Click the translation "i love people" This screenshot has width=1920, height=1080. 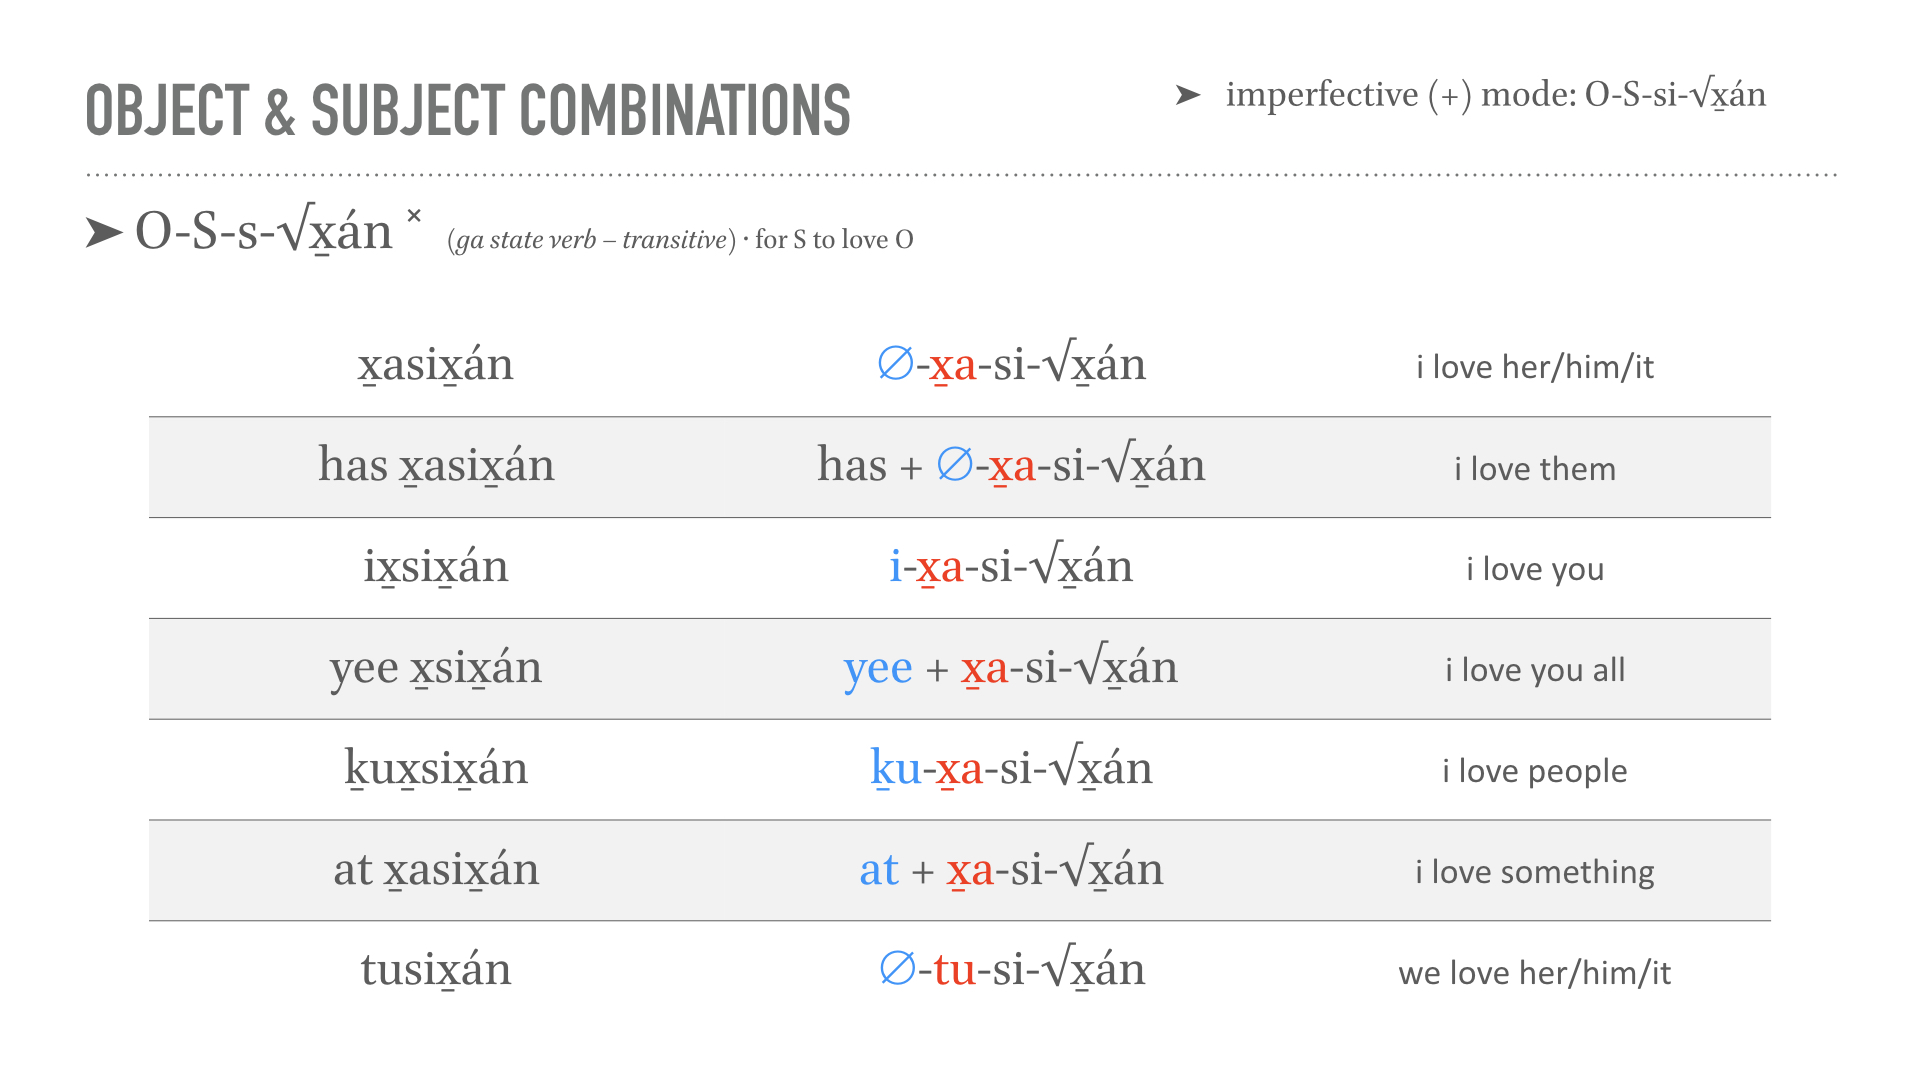pyautogui.click(x=1534, y=771)
